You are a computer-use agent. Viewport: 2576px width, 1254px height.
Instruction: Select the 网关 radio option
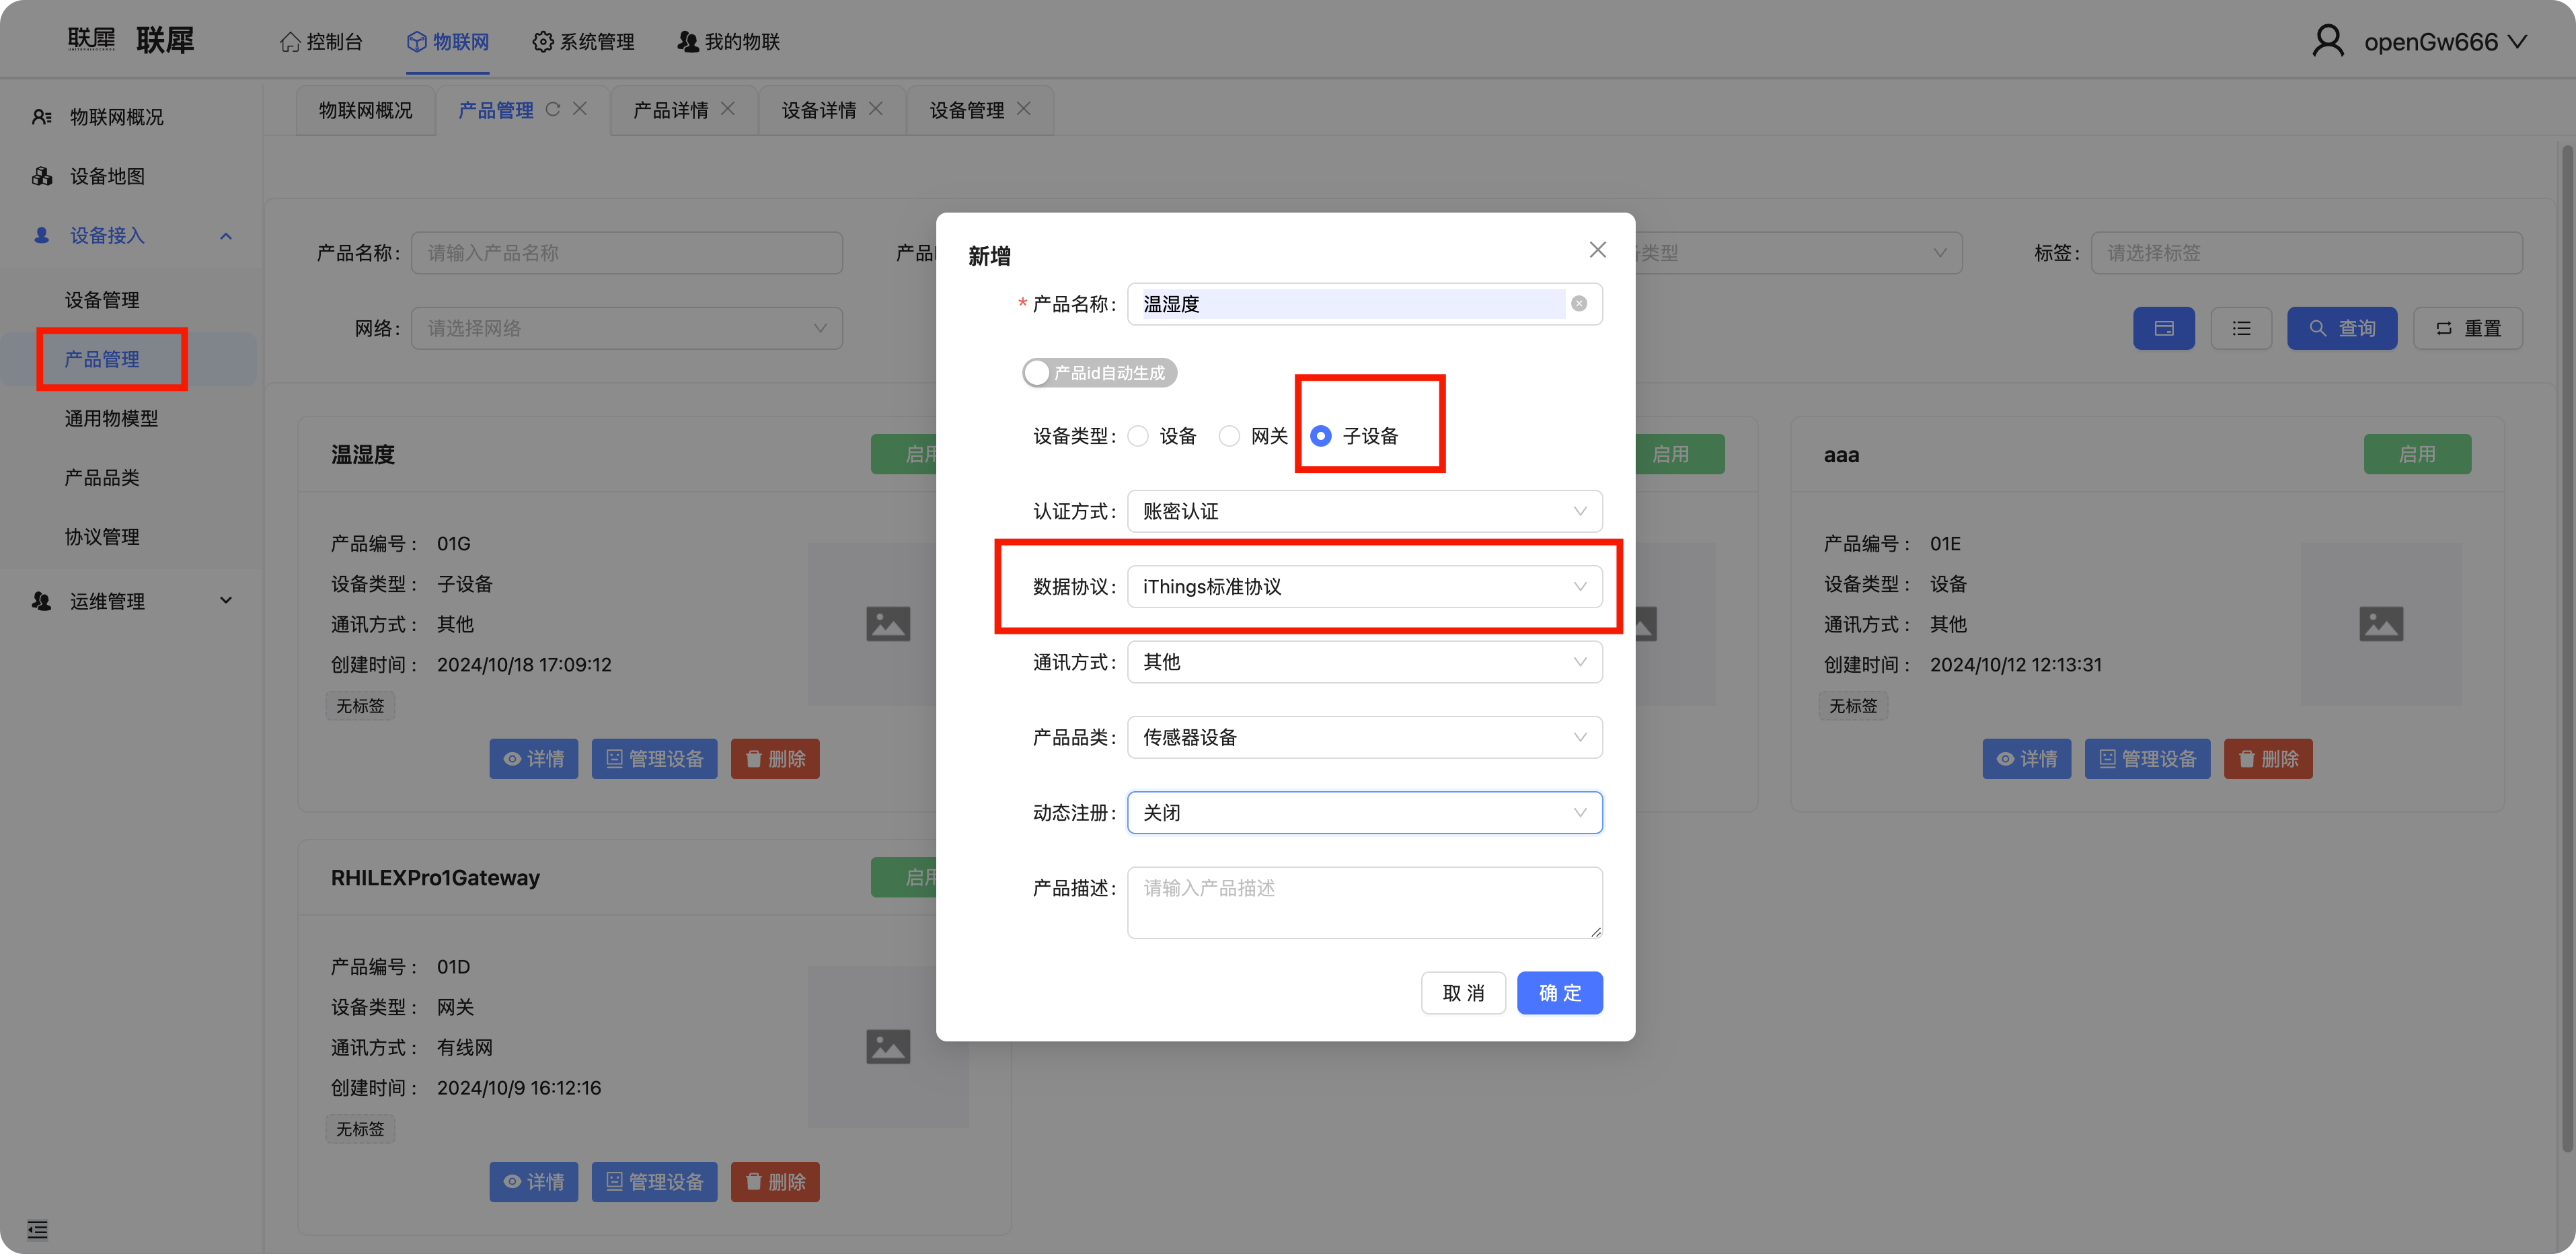tap(1229, 436)
